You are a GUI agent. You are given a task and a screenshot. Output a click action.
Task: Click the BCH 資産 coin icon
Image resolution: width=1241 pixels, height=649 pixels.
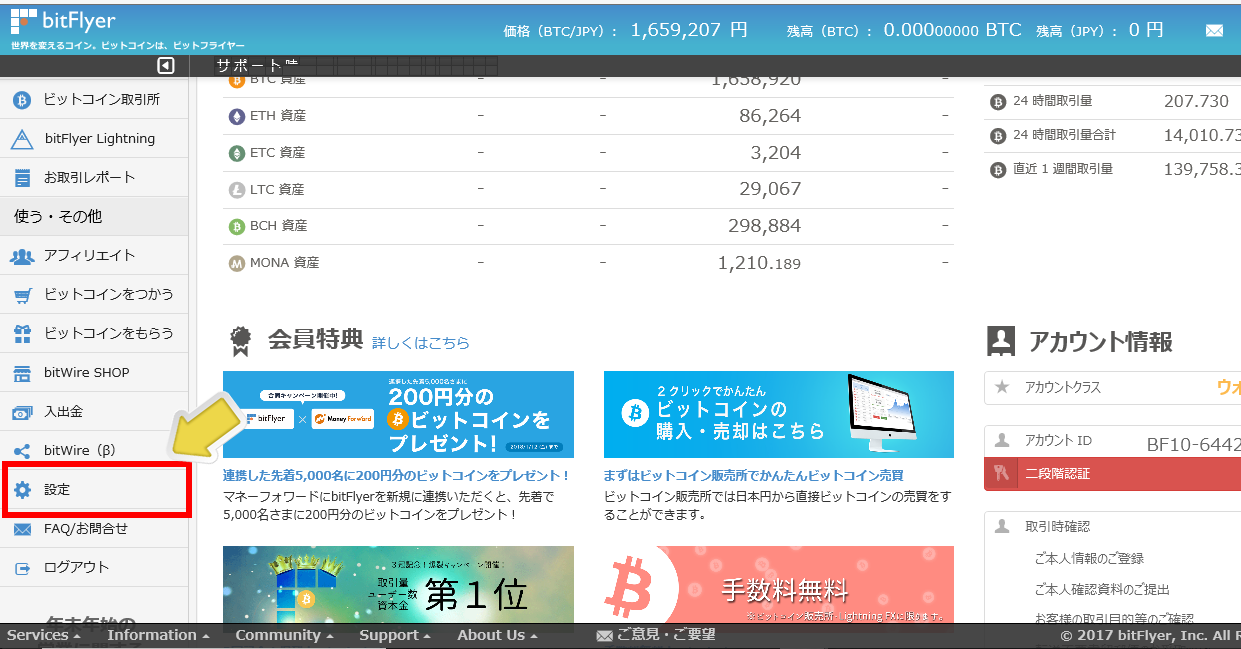pos(237,227)
